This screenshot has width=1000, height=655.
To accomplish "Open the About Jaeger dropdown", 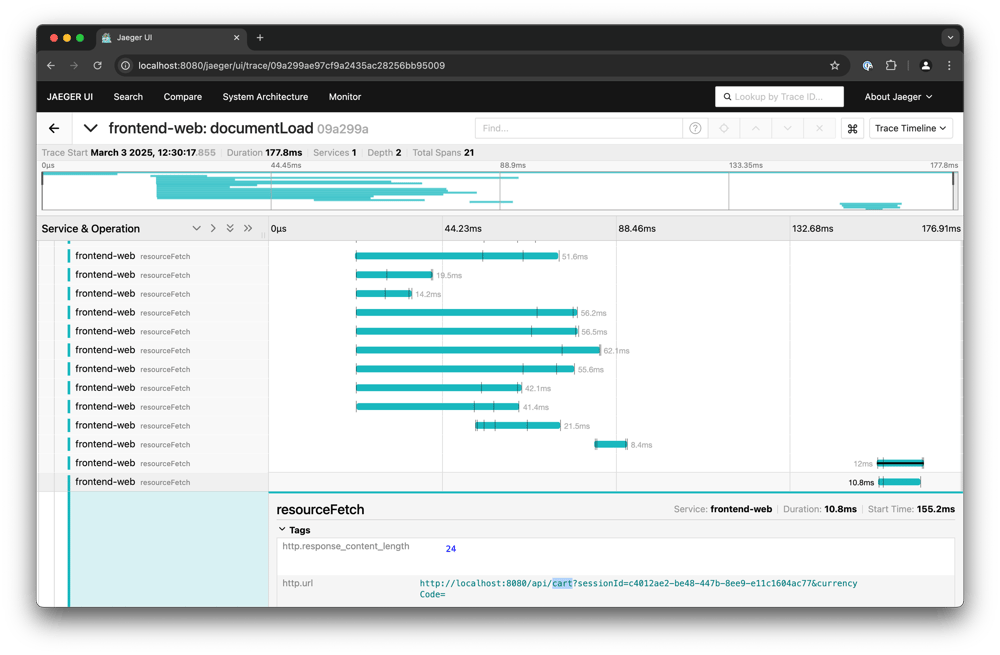I will [898, 97].
